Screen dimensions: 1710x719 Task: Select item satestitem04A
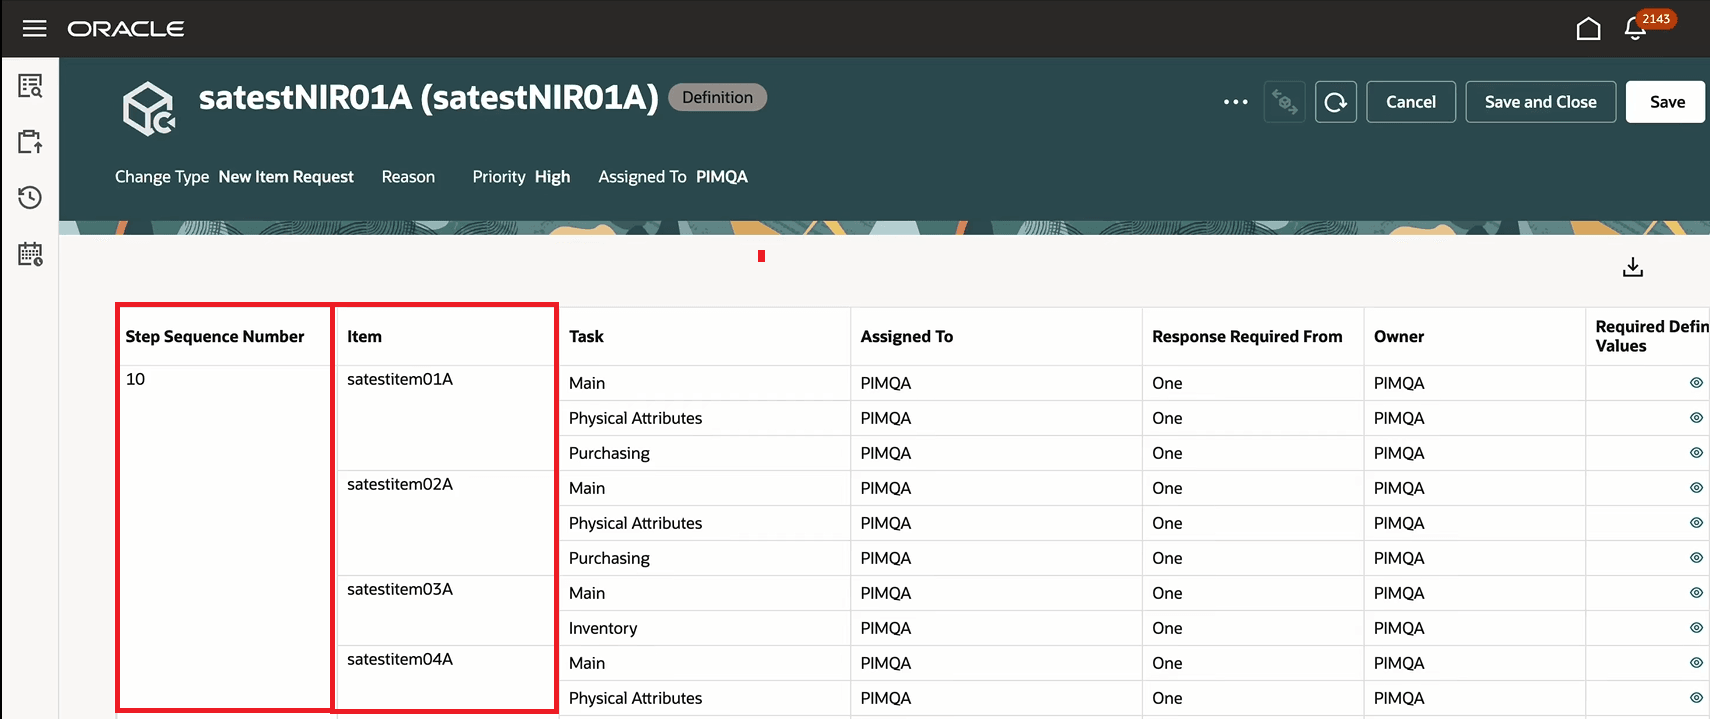click(400, 659)
